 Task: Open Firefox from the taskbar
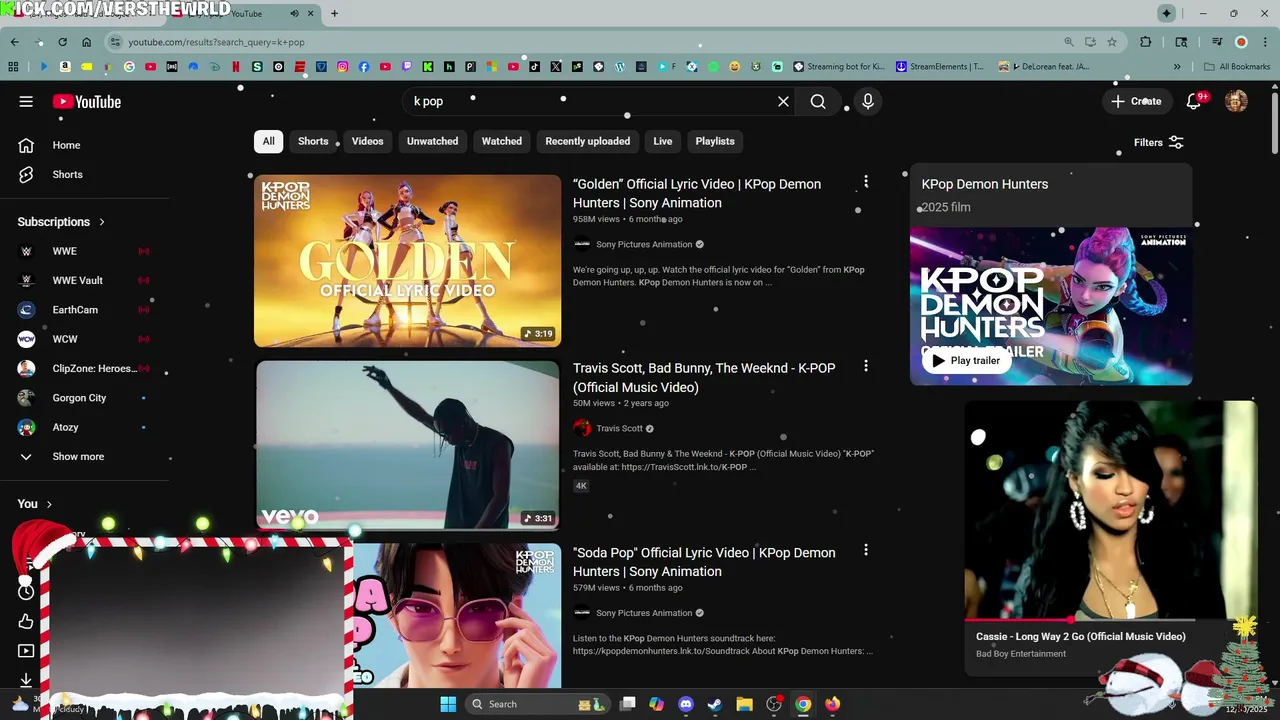pos(832,704)
